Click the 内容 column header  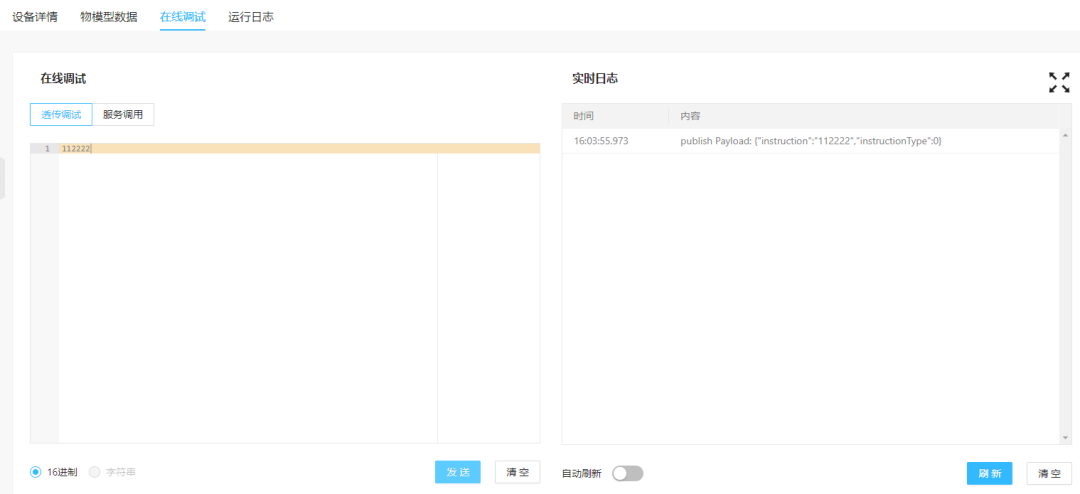click(x=691, y=116)
